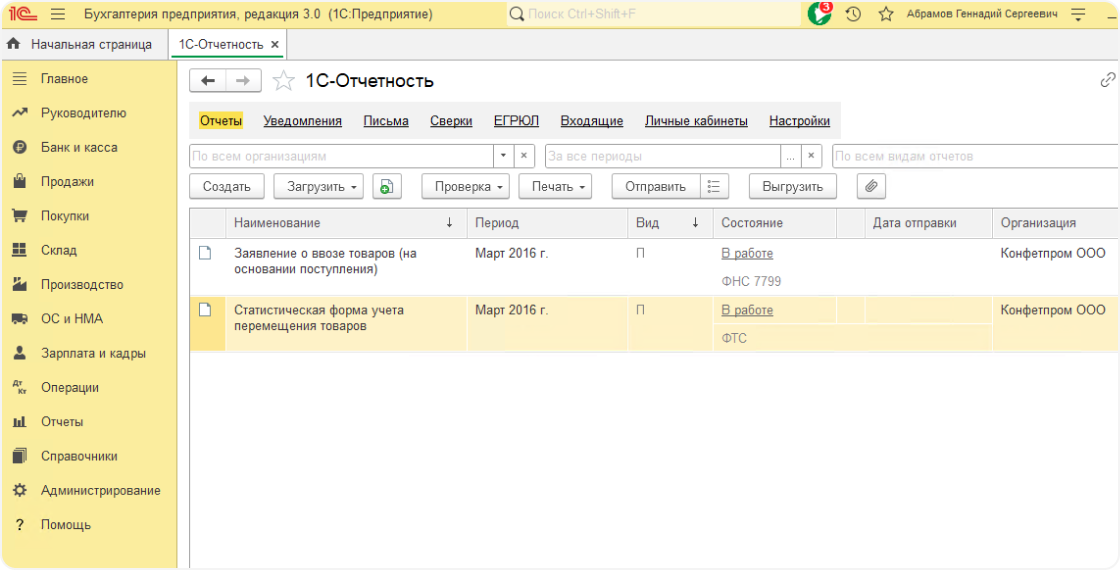Open В работе link for Заявление о ввозе

coord(747,254)
